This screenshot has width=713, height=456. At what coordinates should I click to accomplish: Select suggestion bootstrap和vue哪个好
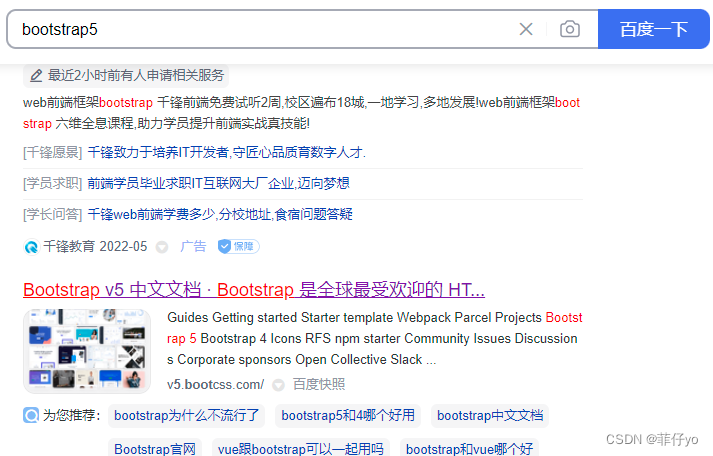pyautogui.click(x=469, y=449)
